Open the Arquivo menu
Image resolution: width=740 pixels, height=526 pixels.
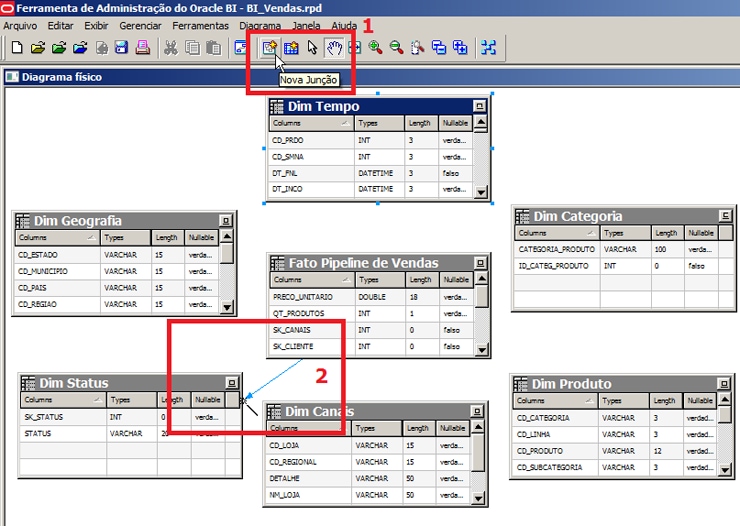click(20, 26)
